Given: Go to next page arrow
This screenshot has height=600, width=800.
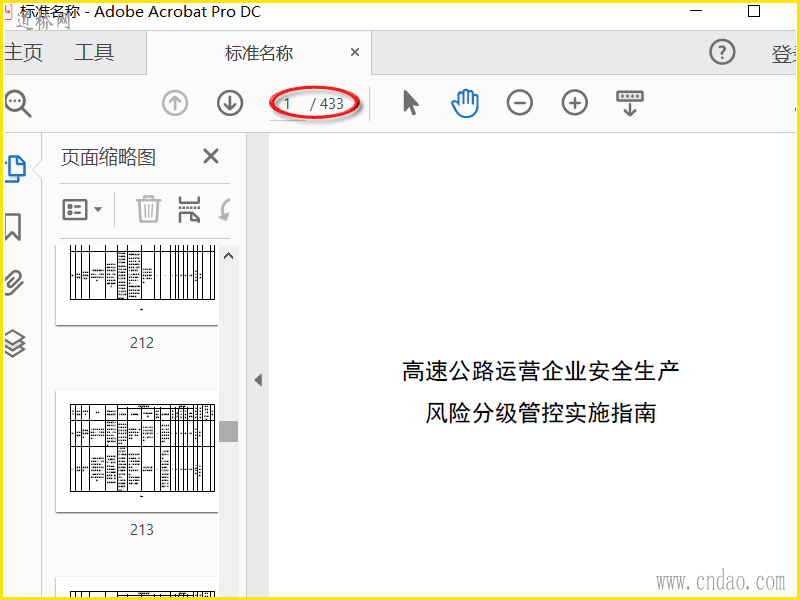Looking at the screenshot, I should (x=230, y=103).
